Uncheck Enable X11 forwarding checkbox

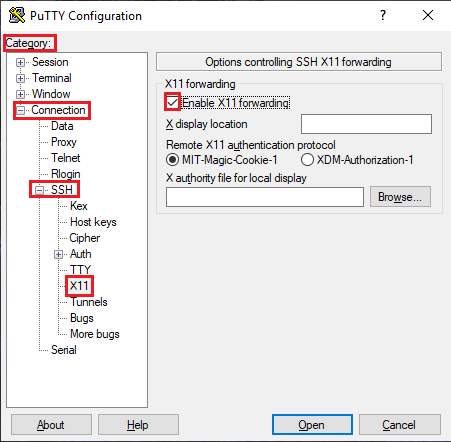(x=172, y=102)
